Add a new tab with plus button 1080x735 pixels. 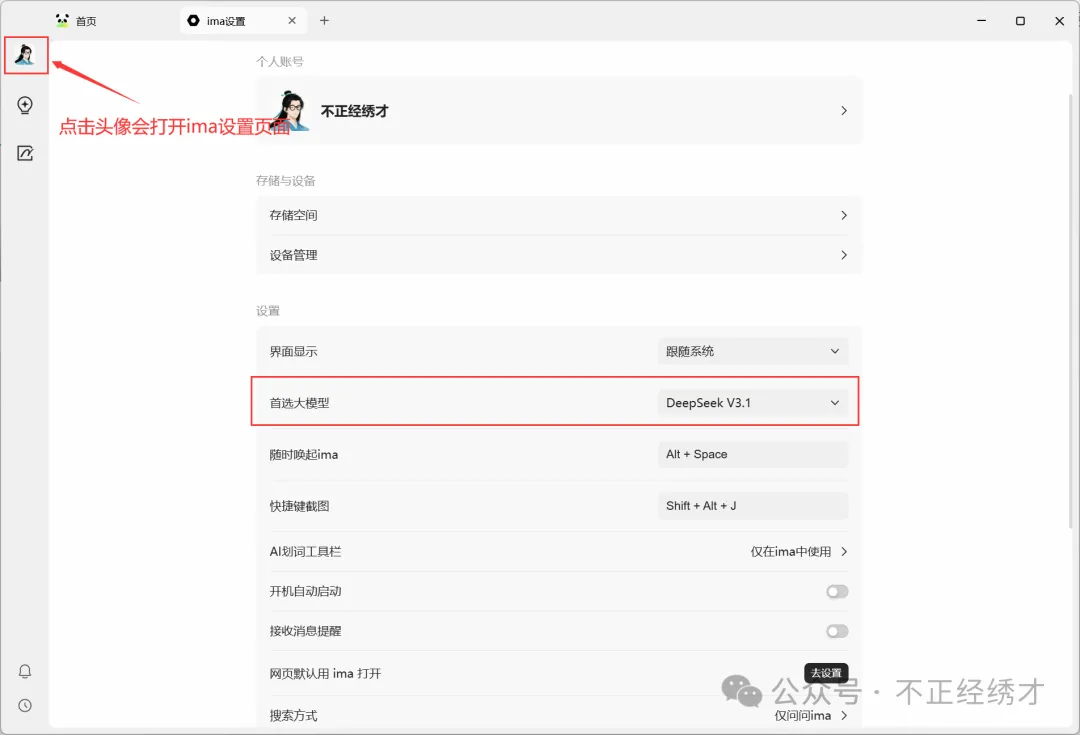(324, 21)
